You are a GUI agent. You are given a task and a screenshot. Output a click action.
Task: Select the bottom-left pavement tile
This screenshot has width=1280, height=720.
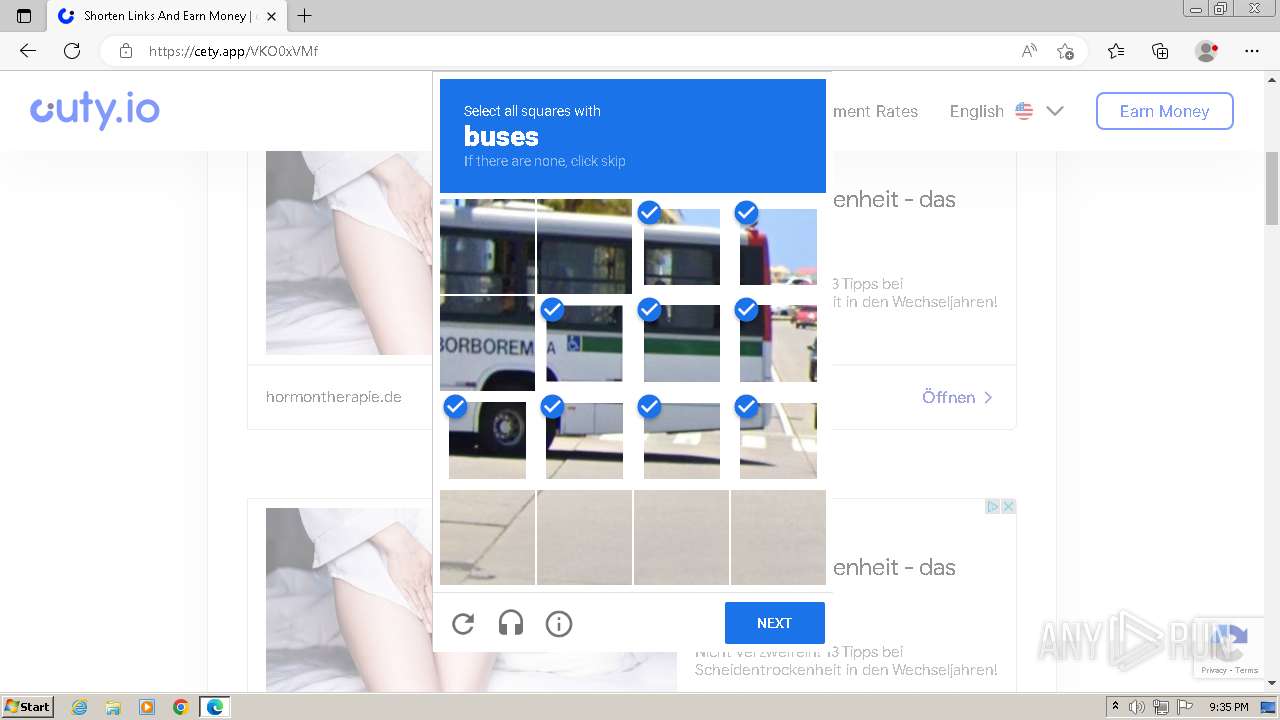487,537
